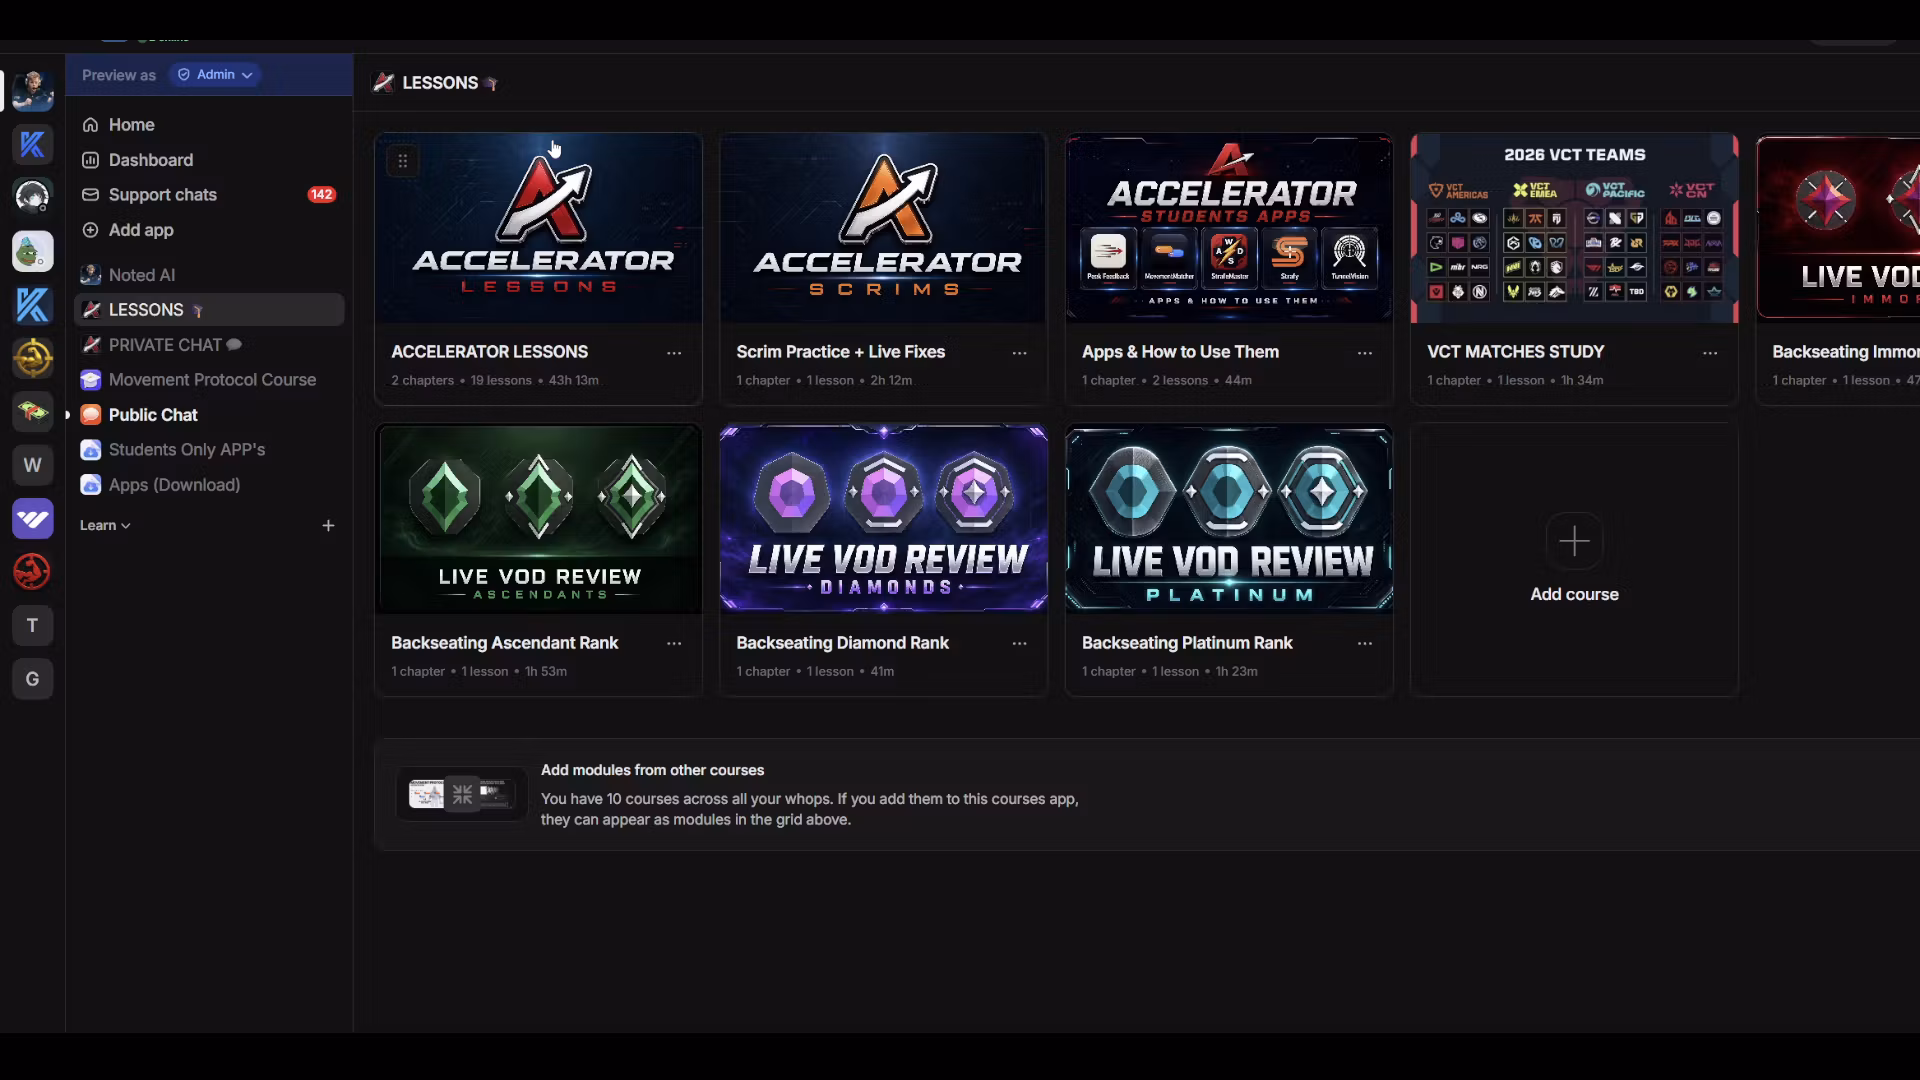Click Backseating Diamond Rank title
This screenshot has width=1920, height=1080.
pos(842,643)
